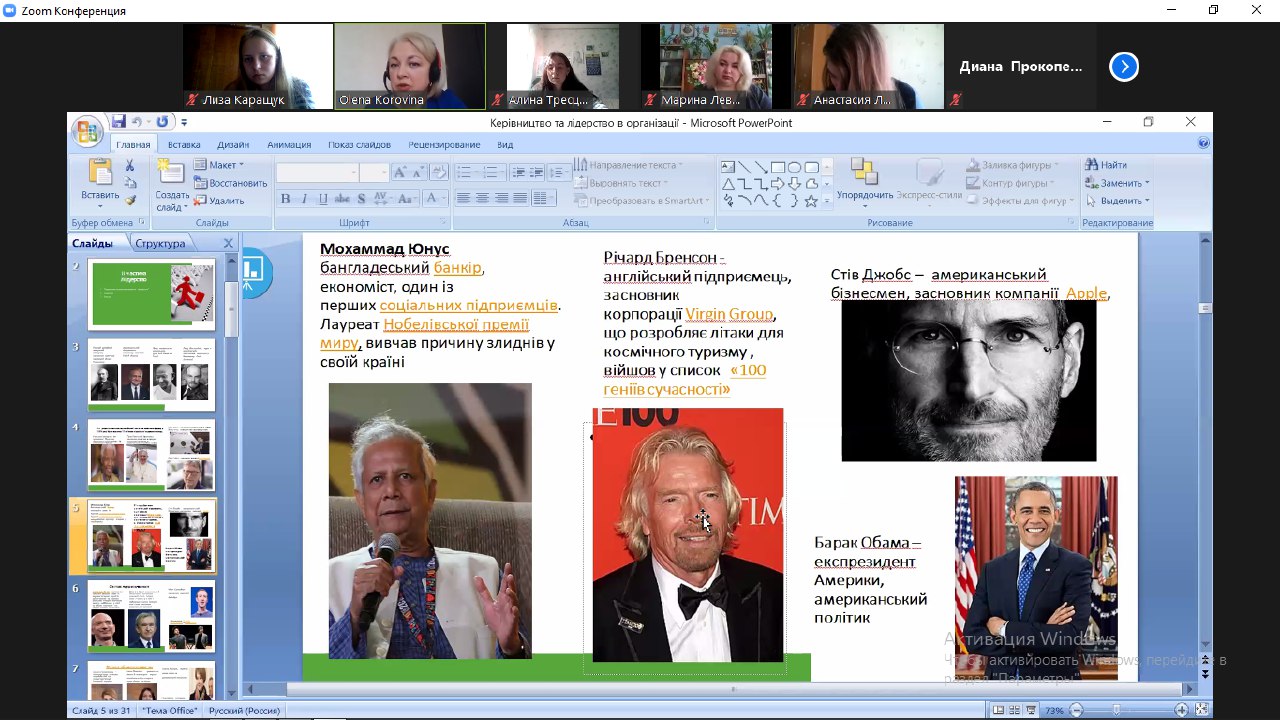Click the Найти find button
1280x720 pixels.
[x=1106, y=165]
